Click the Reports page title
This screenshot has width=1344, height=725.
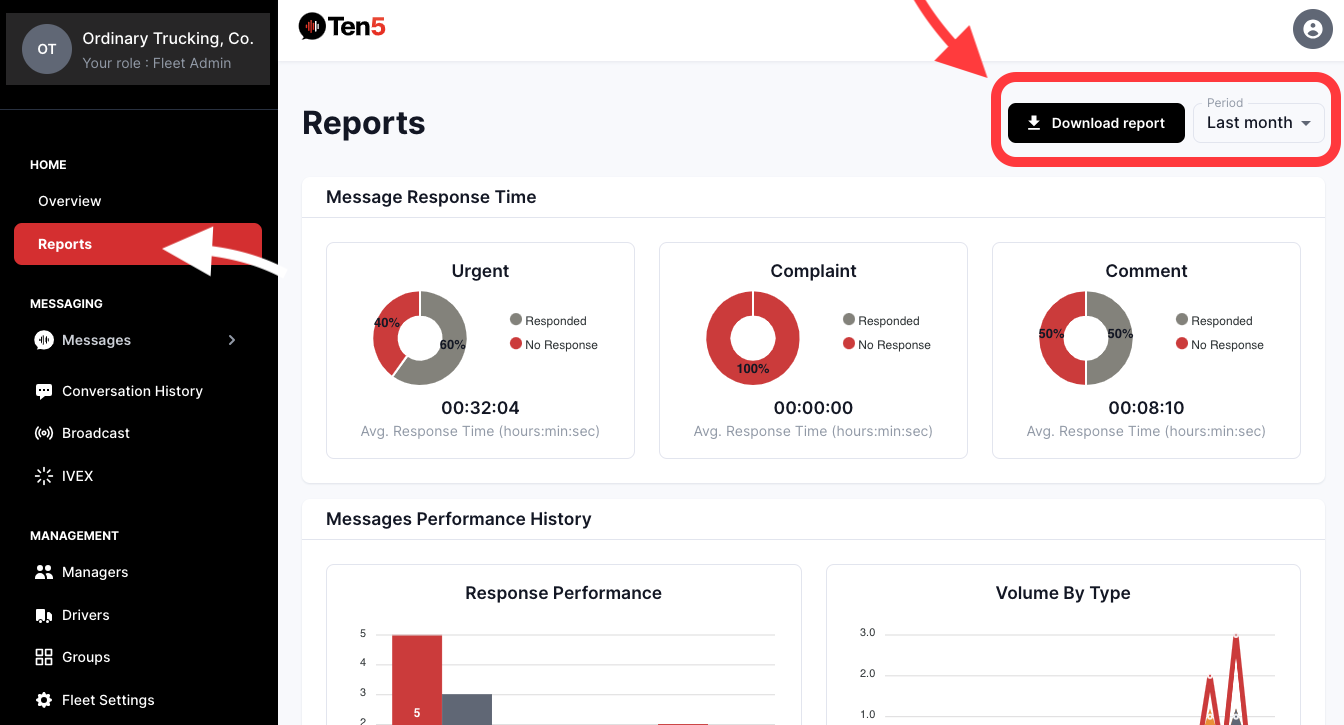pyautogui.click(x=364, y=123)
